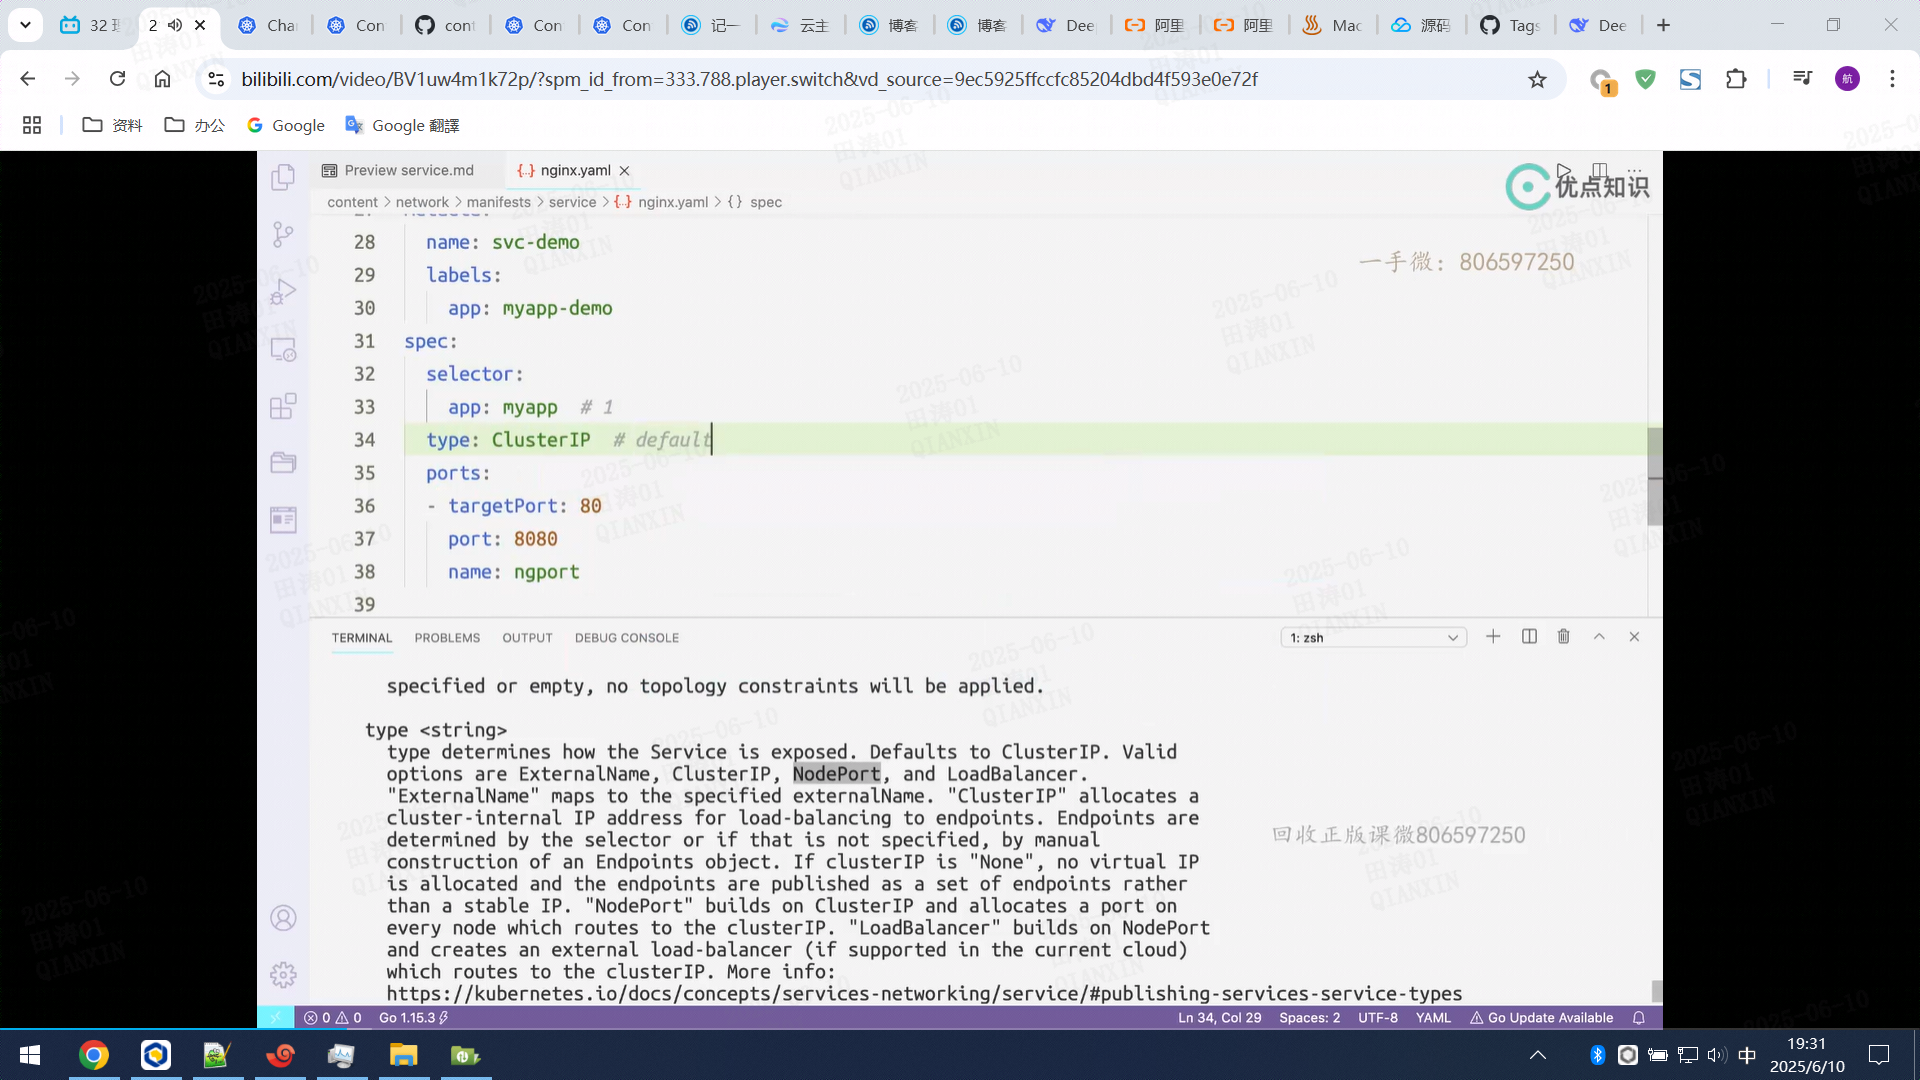The height and width of the screenshot is (1080, 1920).
Task: Add a new terminal with plus icon
Action: 1493,637
